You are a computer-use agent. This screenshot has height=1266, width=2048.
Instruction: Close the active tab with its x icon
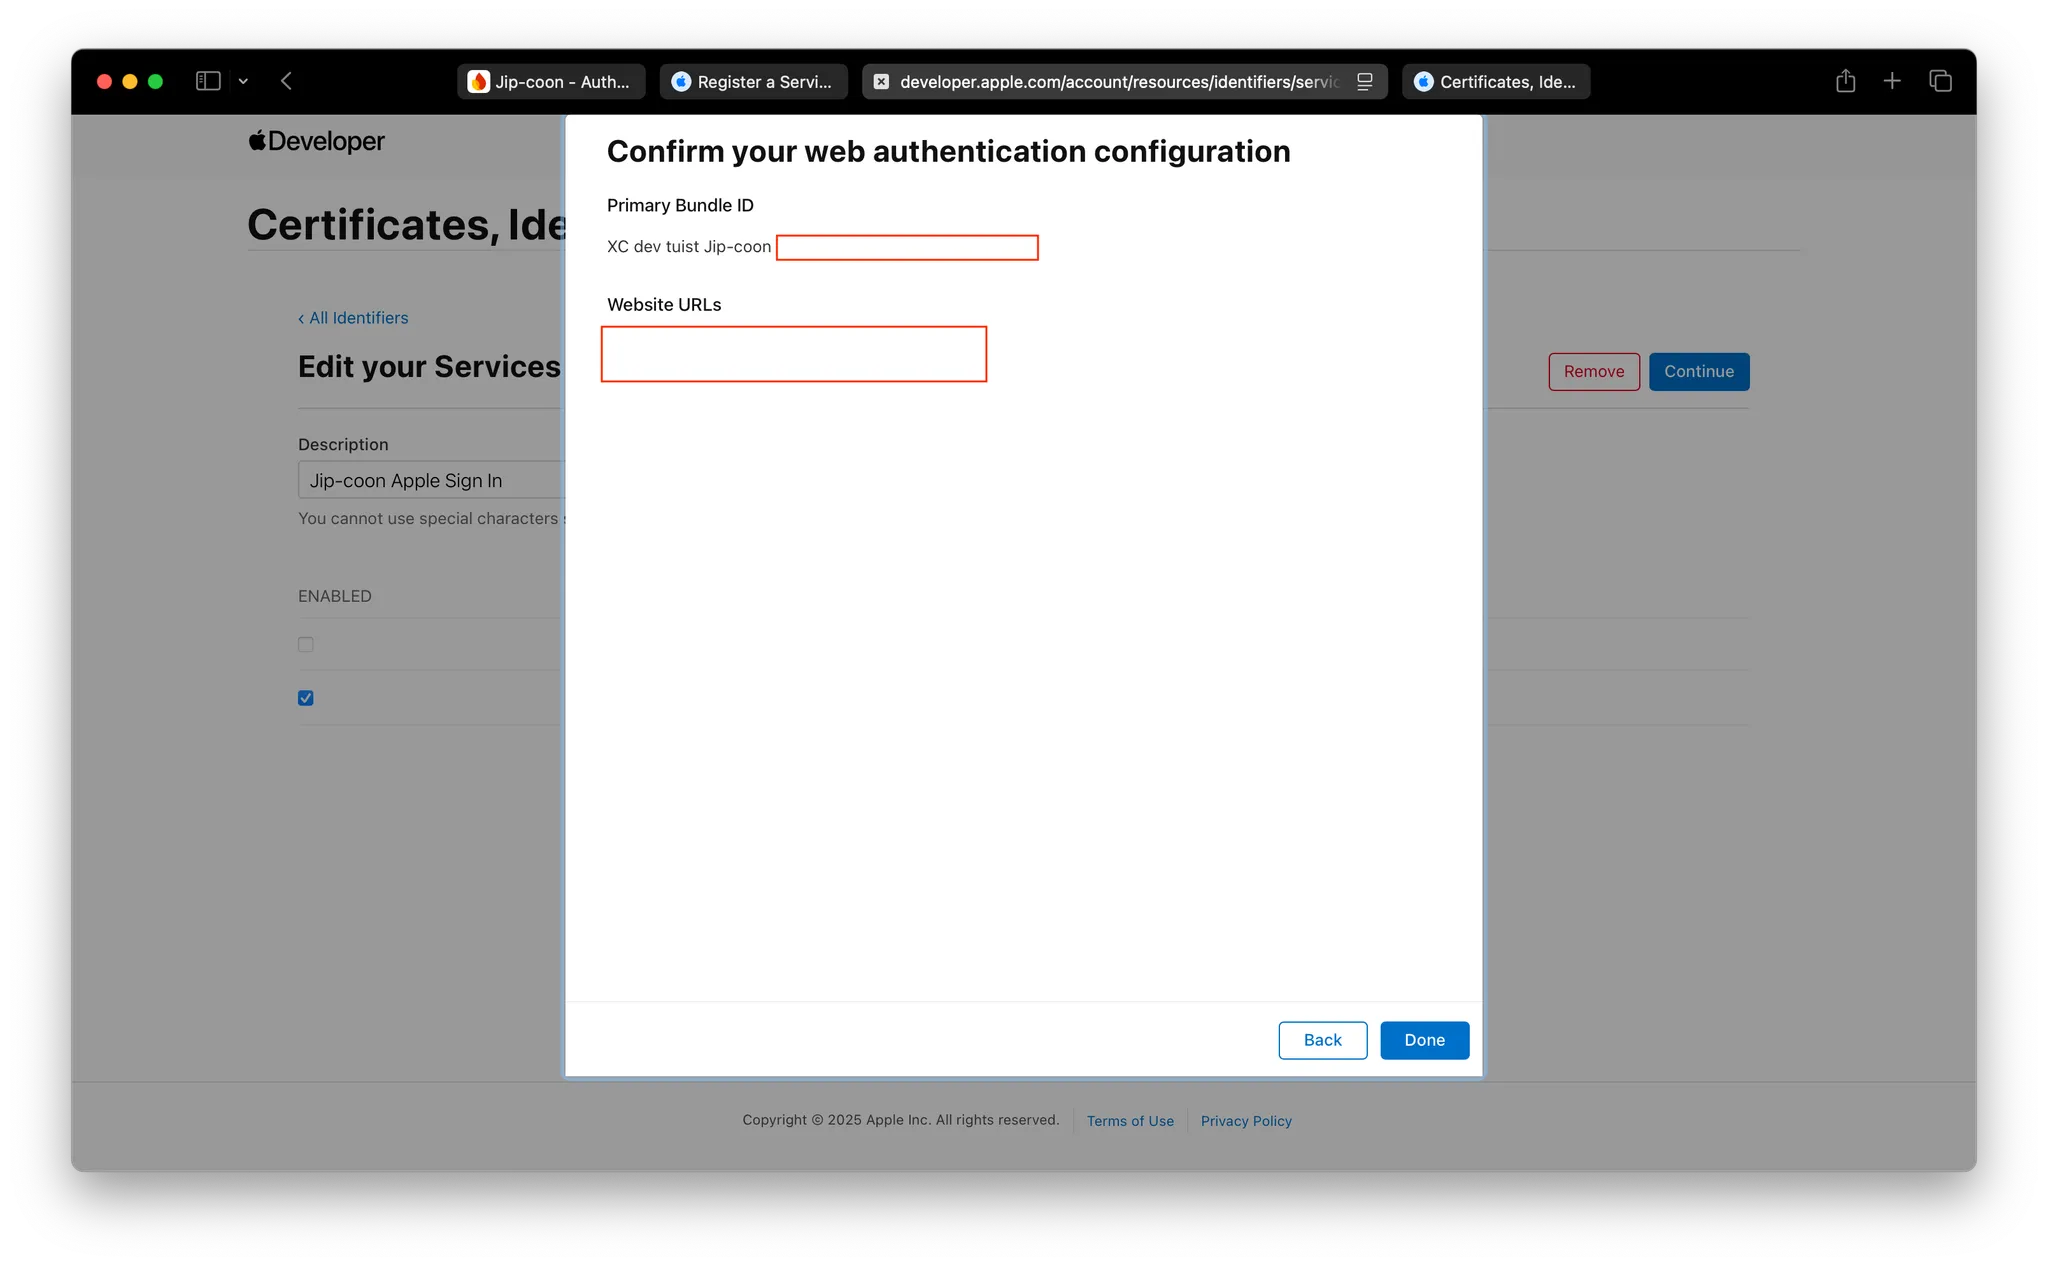881,82
